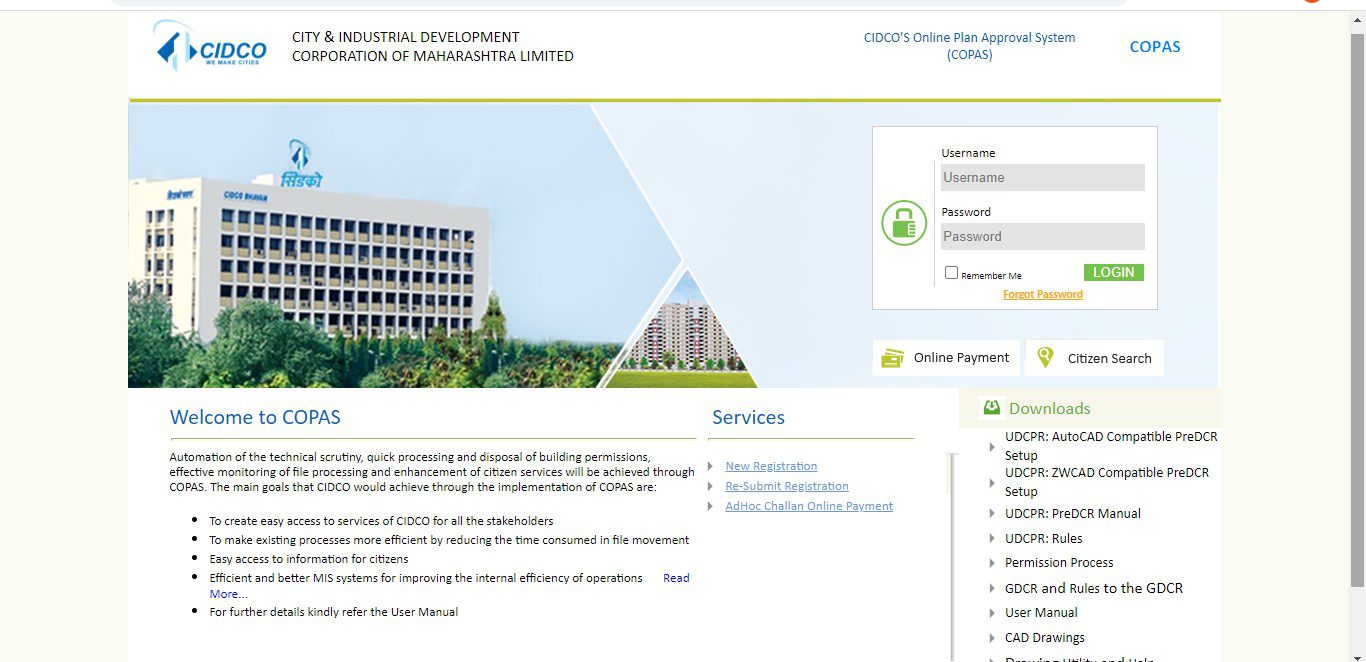Open the User Manual download entry
This screenshot has width=1366, height=662.
click(1040, 612)
